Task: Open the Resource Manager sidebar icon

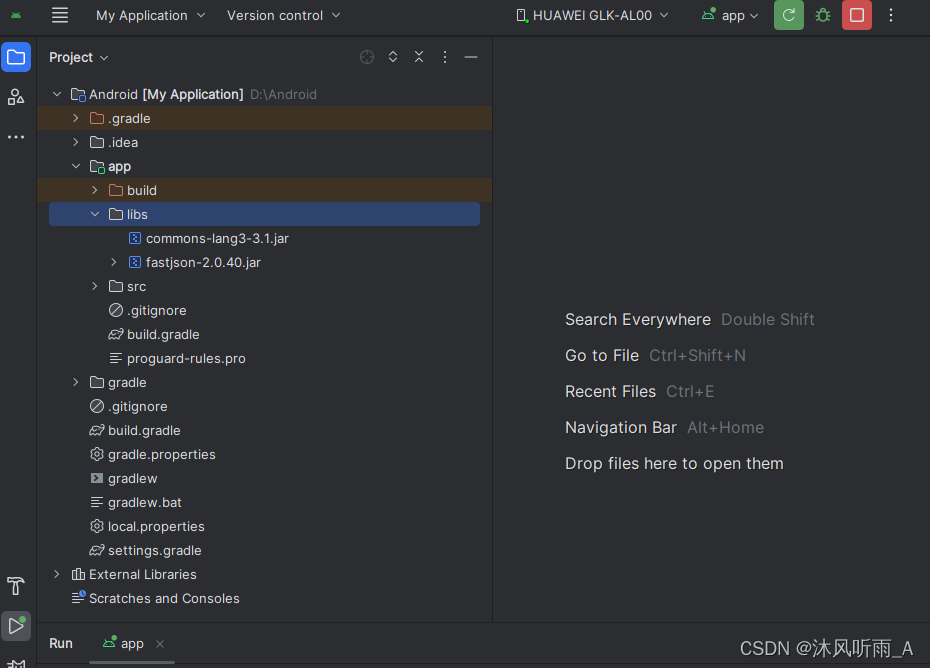Action: coord(16,97)
